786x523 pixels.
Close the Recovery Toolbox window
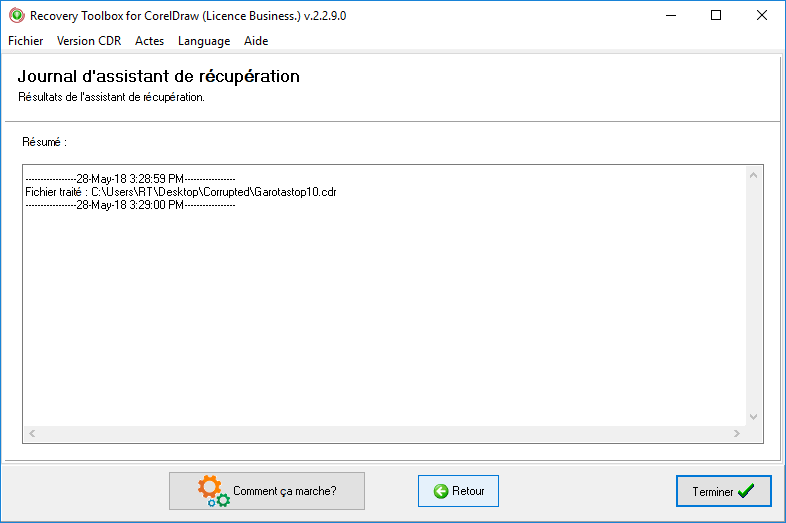click(761, 16)
